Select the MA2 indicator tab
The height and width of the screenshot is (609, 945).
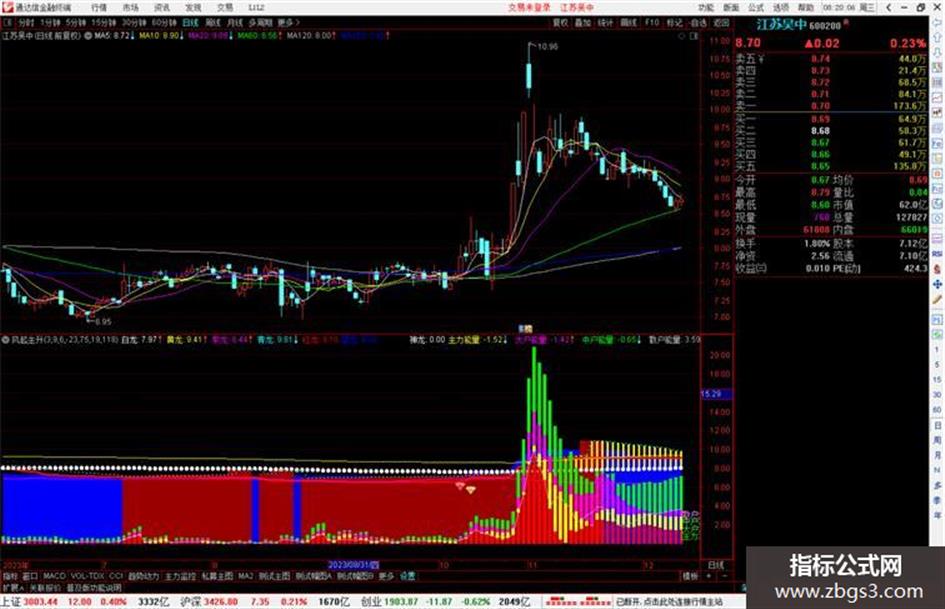pos(245,576)
